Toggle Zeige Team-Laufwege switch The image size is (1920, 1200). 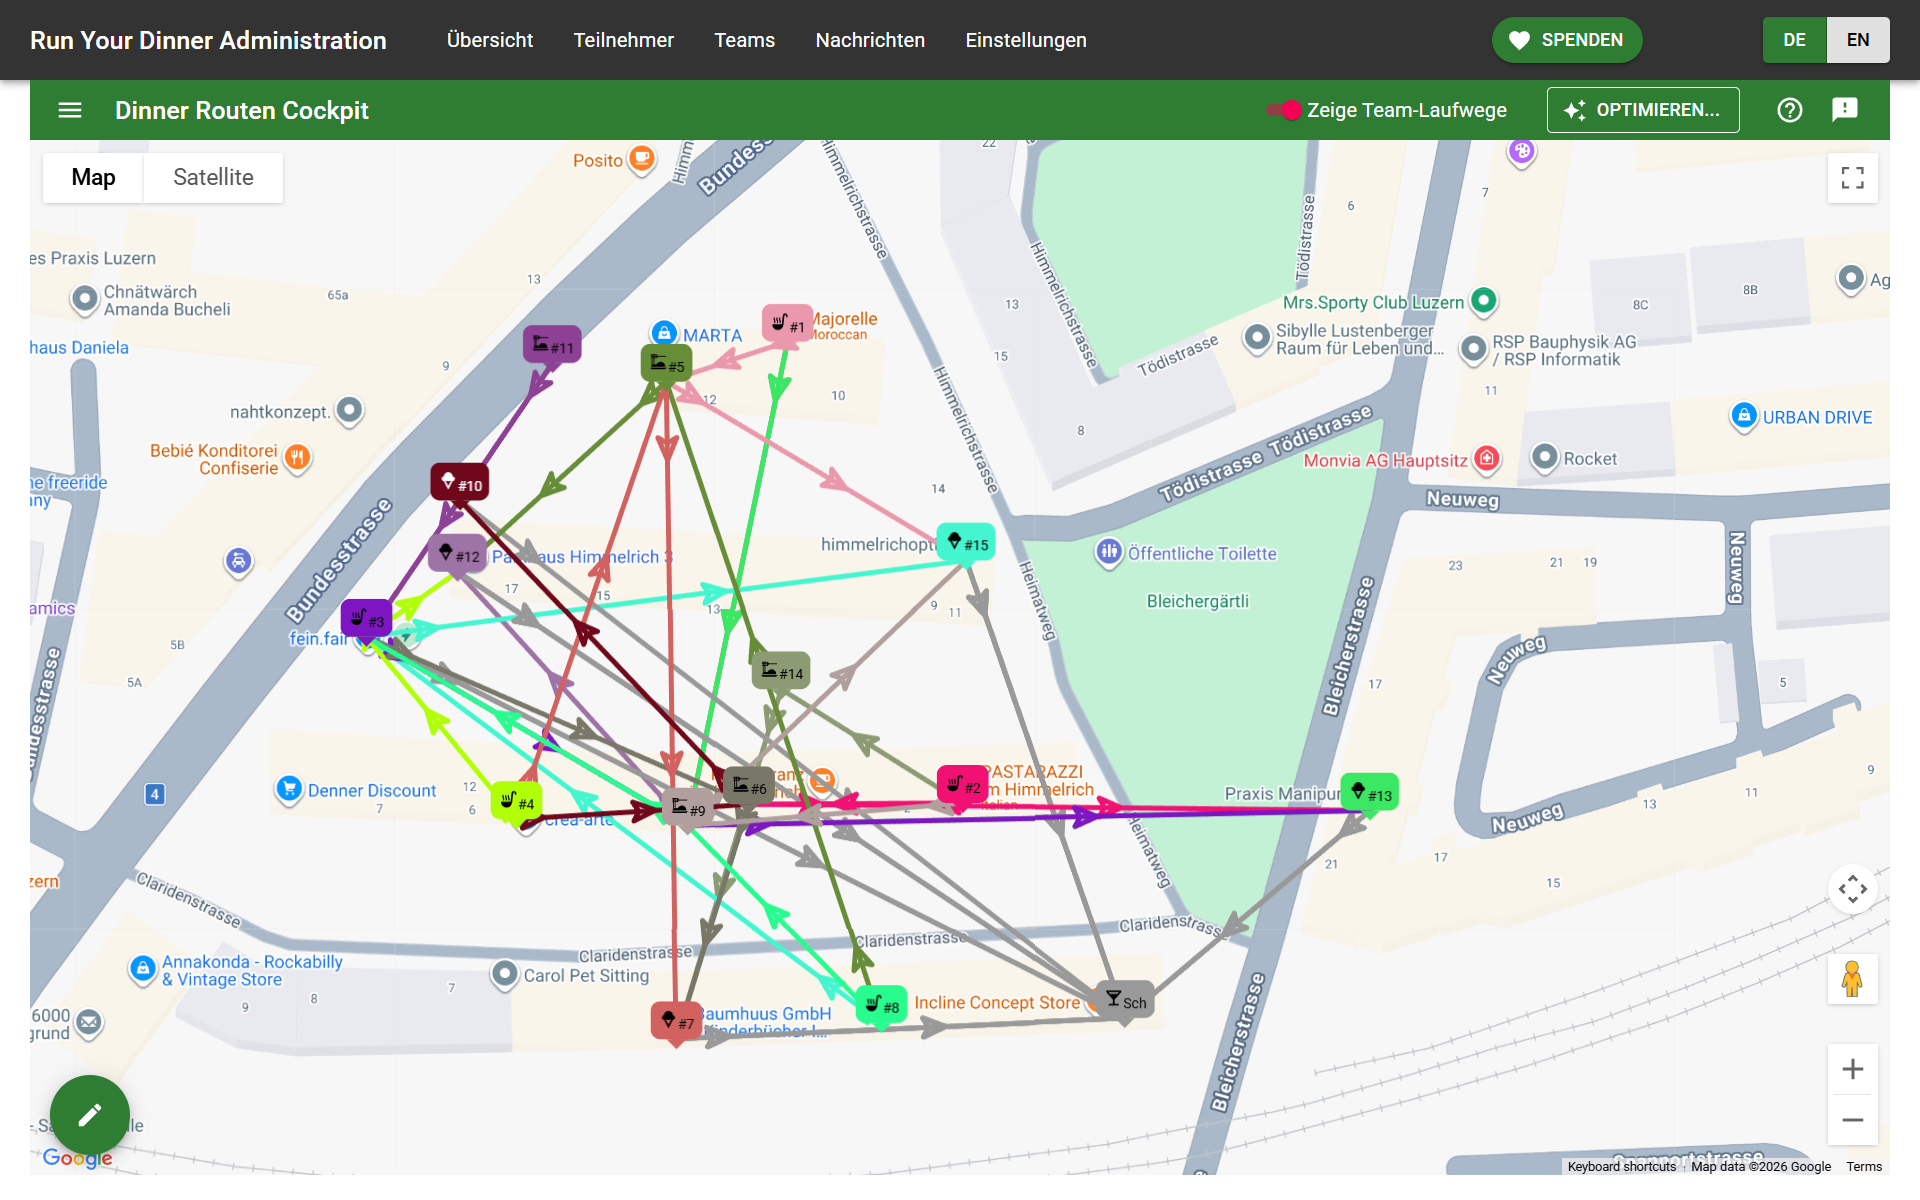pyautogui.click(x=1284, y=110)
